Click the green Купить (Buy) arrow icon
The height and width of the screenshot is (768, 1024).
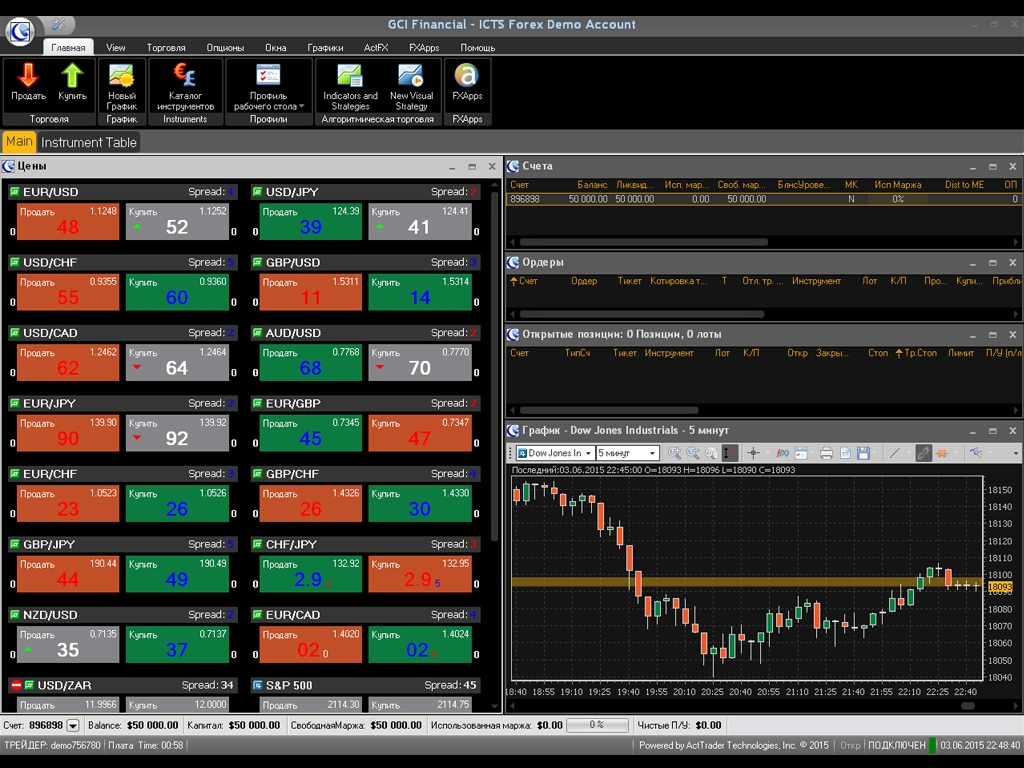72,76
